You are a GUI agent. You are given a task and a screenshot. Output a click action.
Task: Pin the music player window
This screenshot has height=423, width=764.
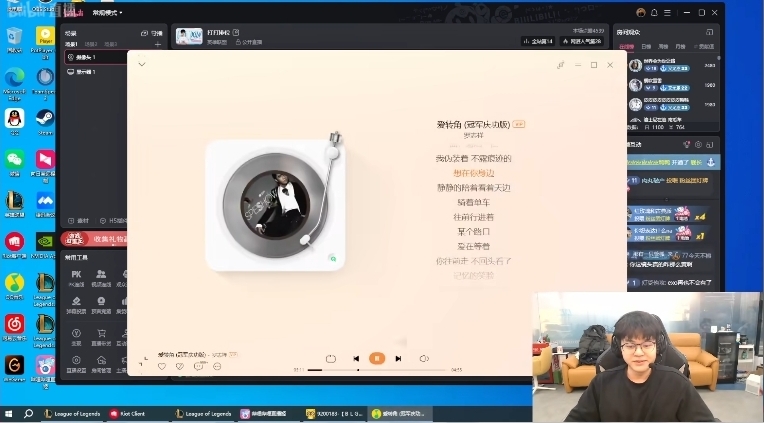tap(560, 65)
